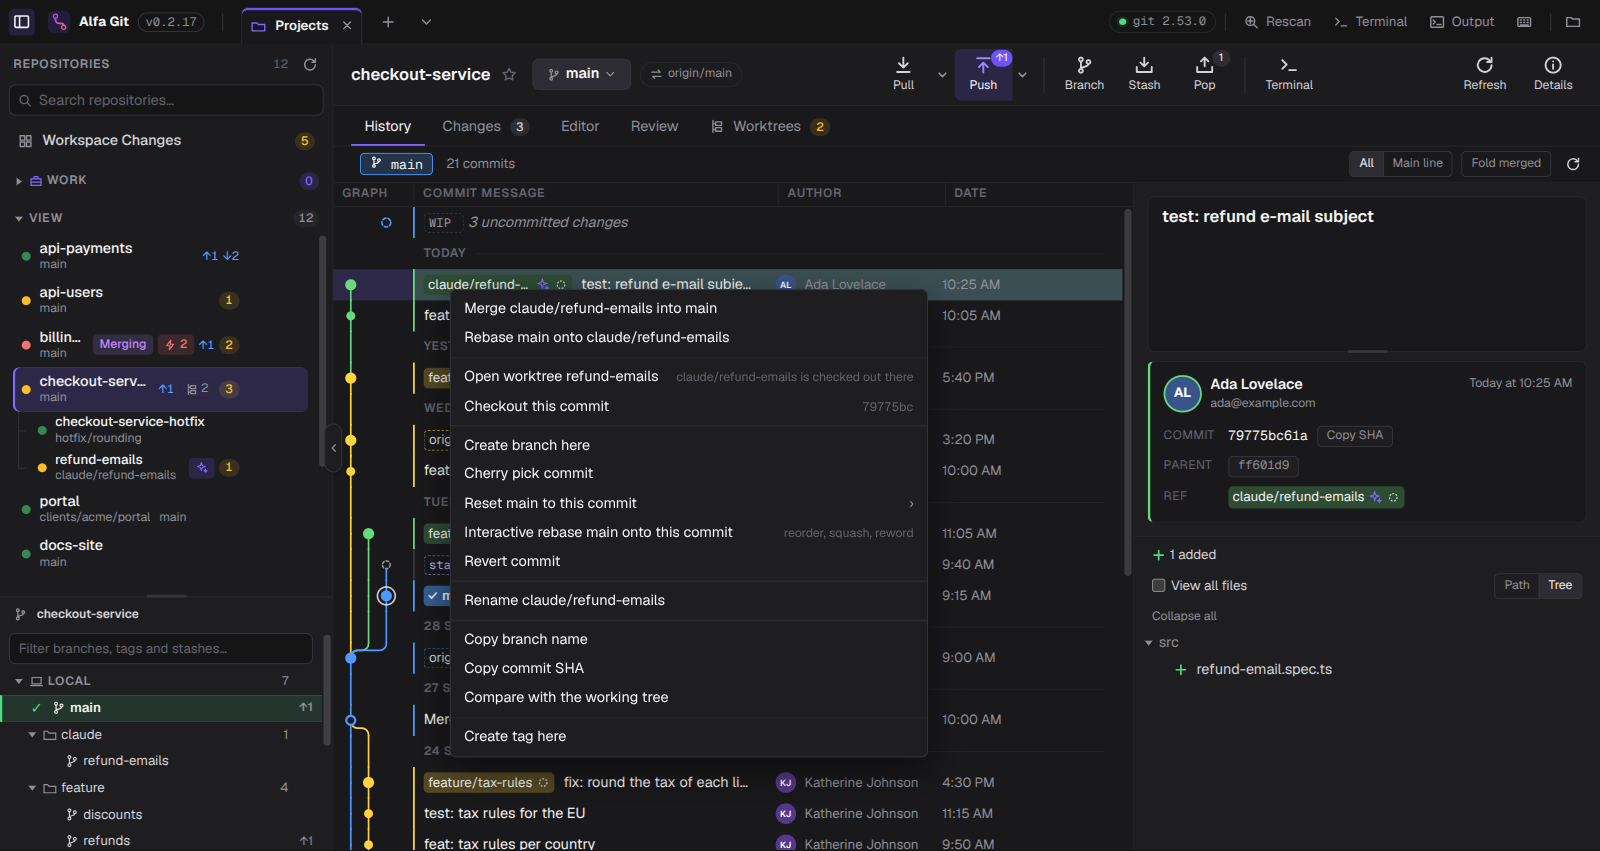
Task: Click Collapse all in file tree
Action: point(1184,616)
